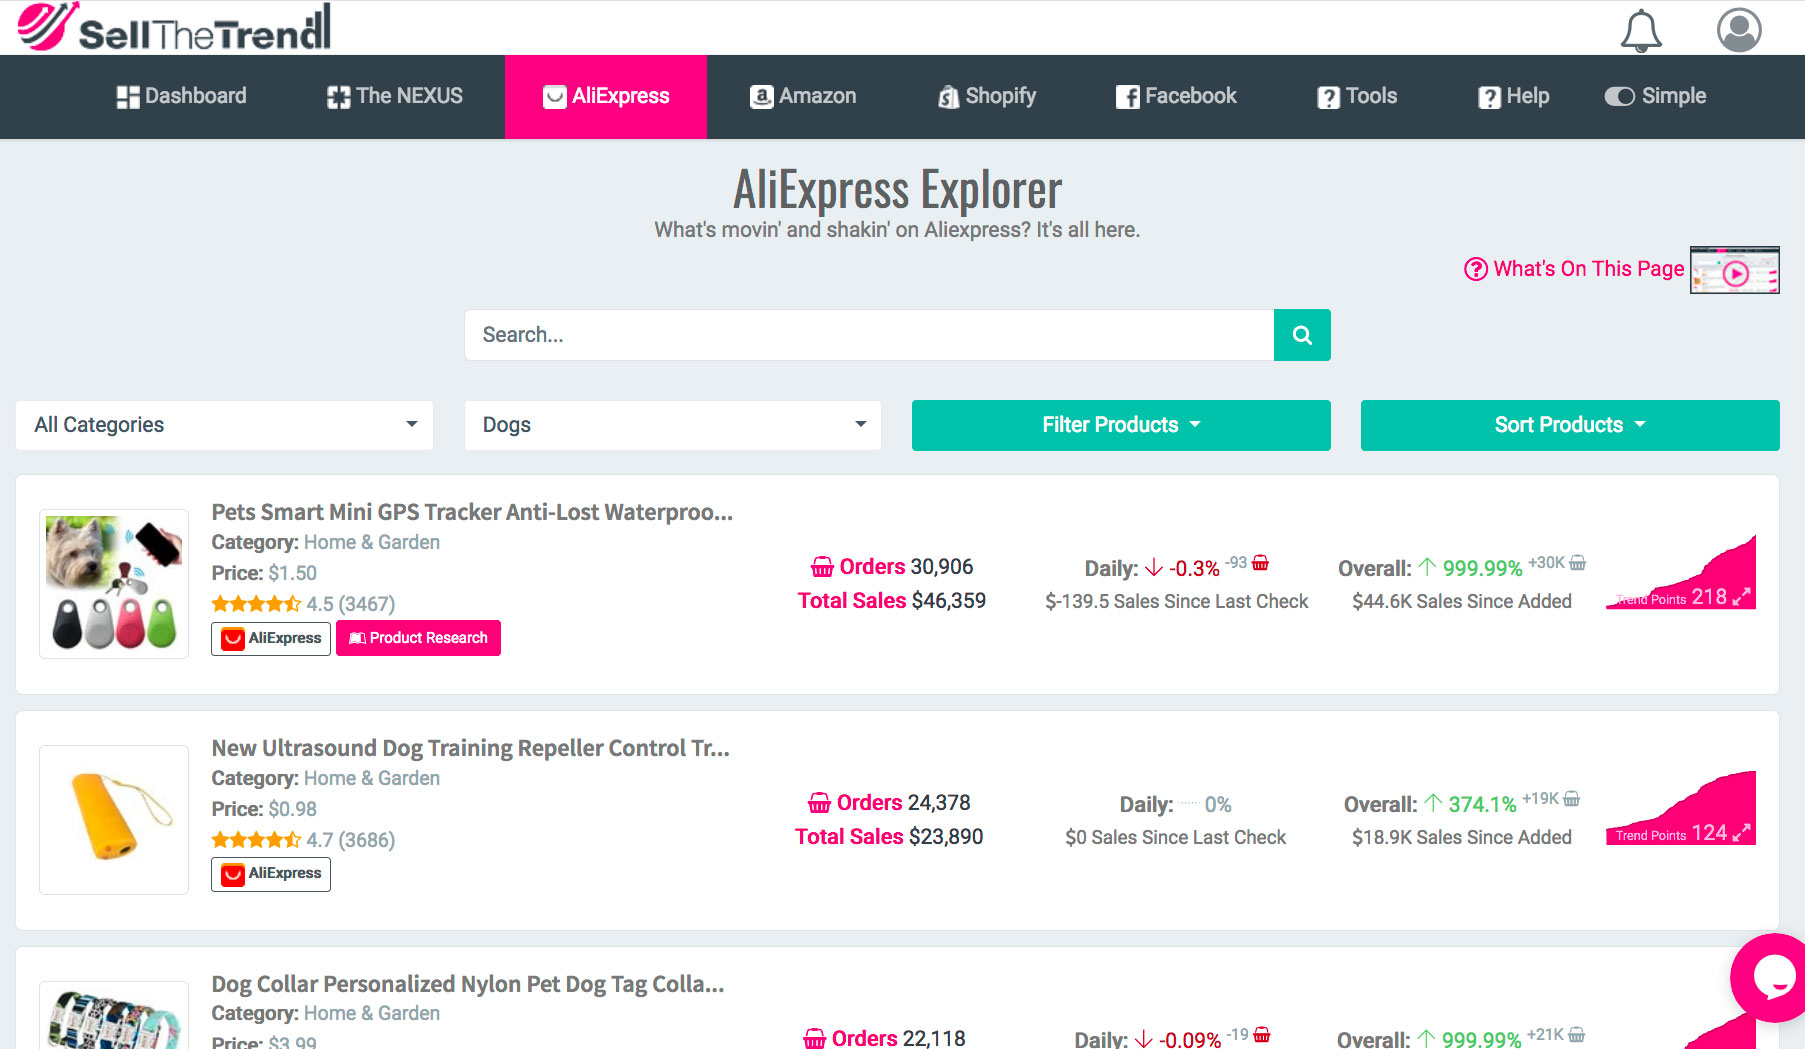The height and width of the screenshot is (1049, 1805).
Task: Click the magnifying glass search button
Action: [x=1301, y=335]
